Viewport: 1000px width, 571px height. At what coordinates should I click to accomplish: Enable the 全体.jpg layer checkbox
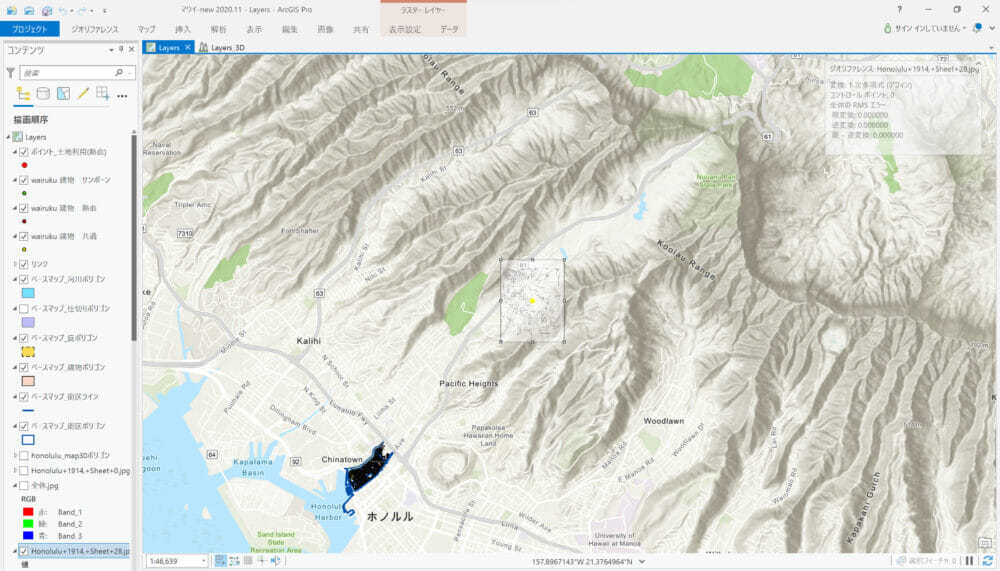coord(24,486)
